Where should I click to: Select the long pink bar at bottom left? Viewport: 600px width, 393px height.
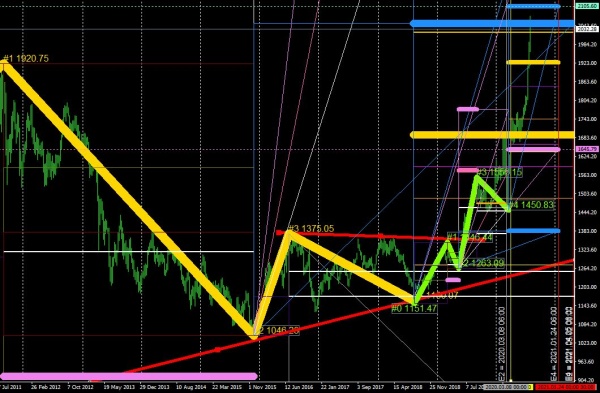point(129,376)
